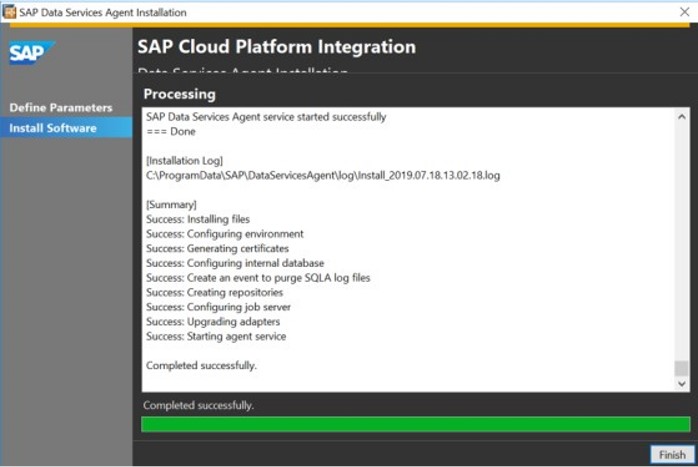Click the Processing heading
The width and height of the screenshot is (698, 467).
coord(179,94)
